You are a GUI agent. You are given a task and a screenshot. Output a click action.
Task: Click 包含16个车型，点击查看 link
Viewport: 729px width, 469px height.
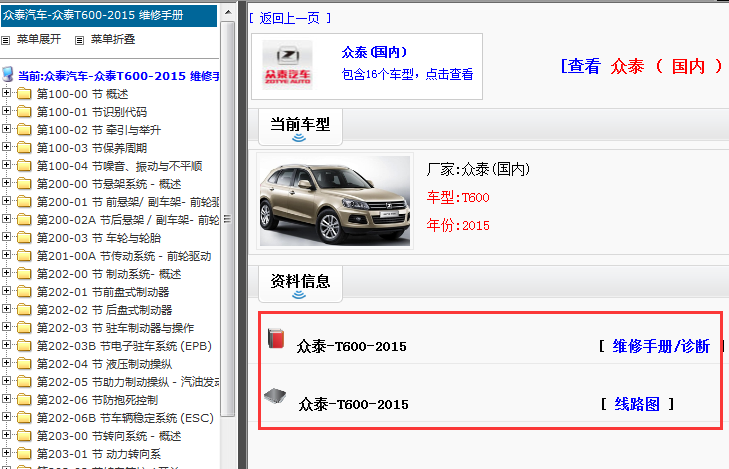pos(407,74)
